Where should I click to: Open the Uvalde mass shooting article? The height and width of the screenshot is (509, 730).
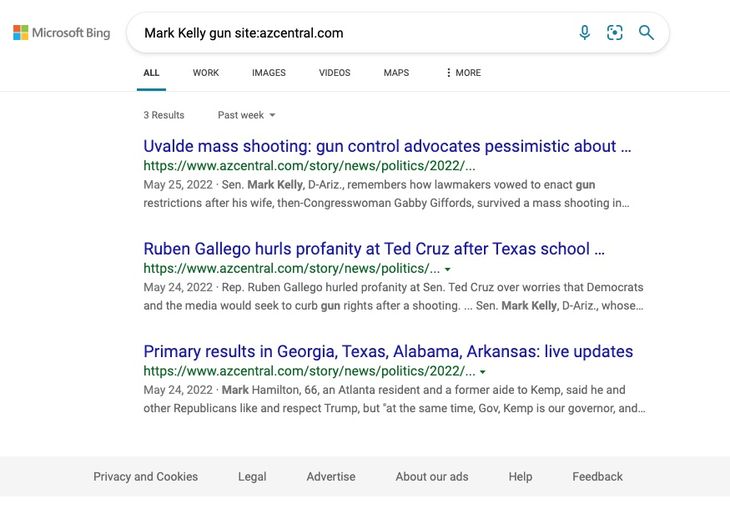point(387,146)
